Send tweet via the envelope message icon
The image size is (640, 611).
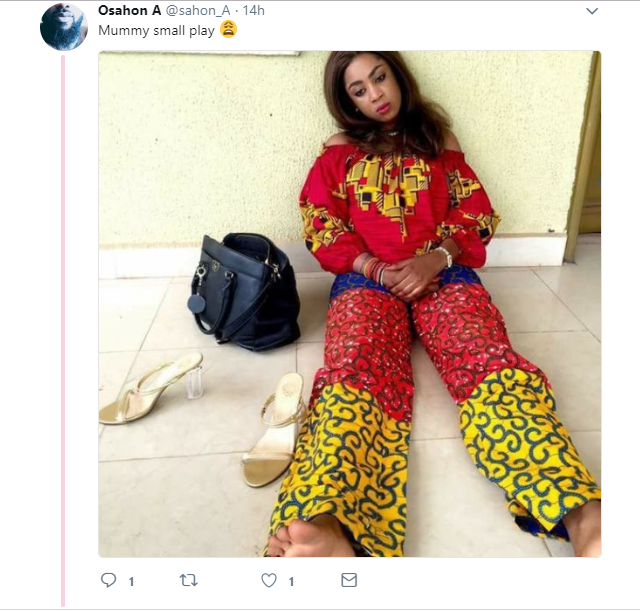click(348, 580)
